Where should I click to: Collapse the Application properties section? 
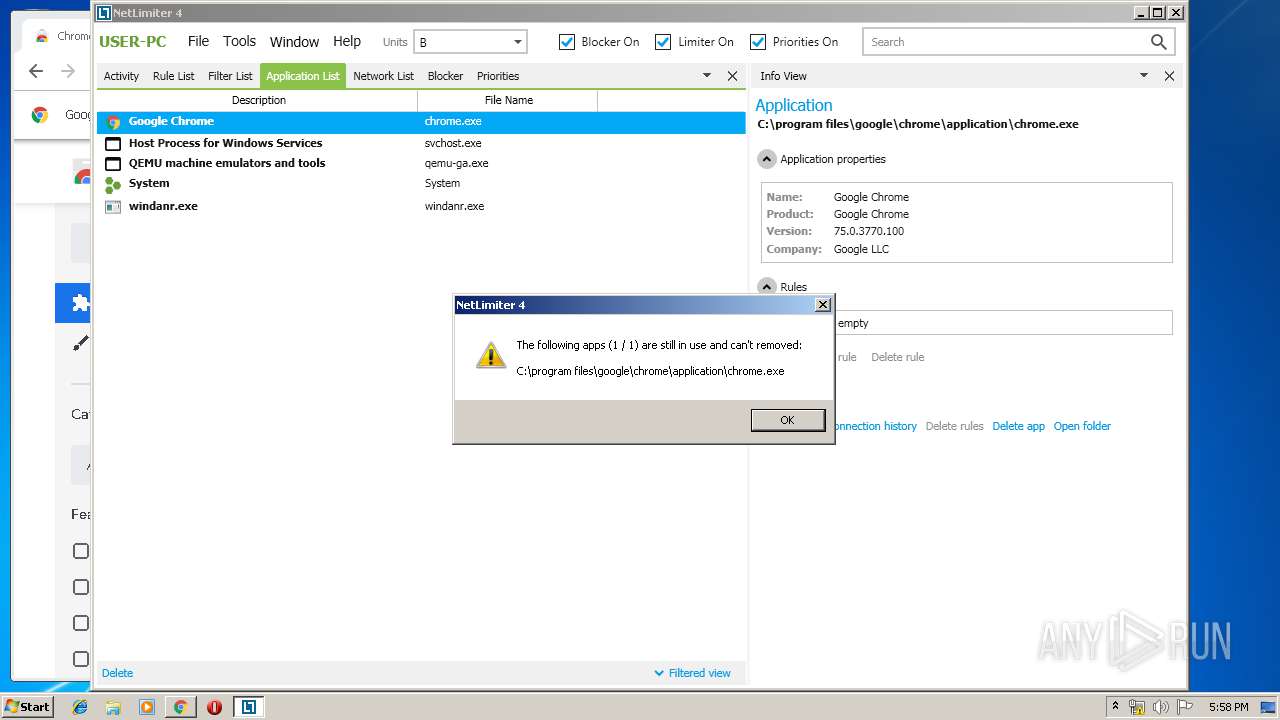coord(767,159)
